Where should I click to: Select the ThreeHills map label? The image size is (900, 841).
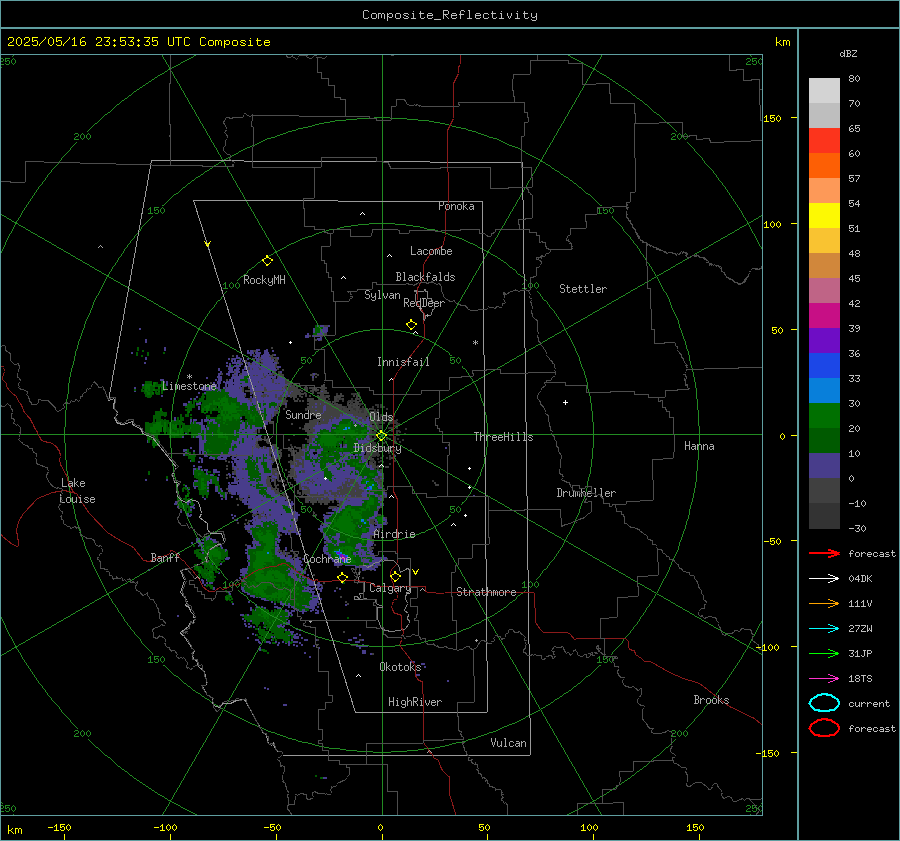tap(503, 437)
